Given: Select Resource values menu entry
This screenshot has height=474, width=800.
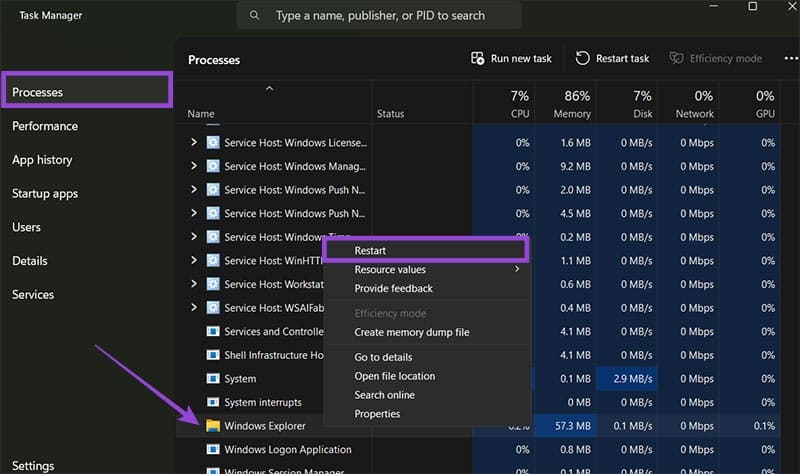Looking at the screenshot, I should pyautogui.click(x=427, y=269).
